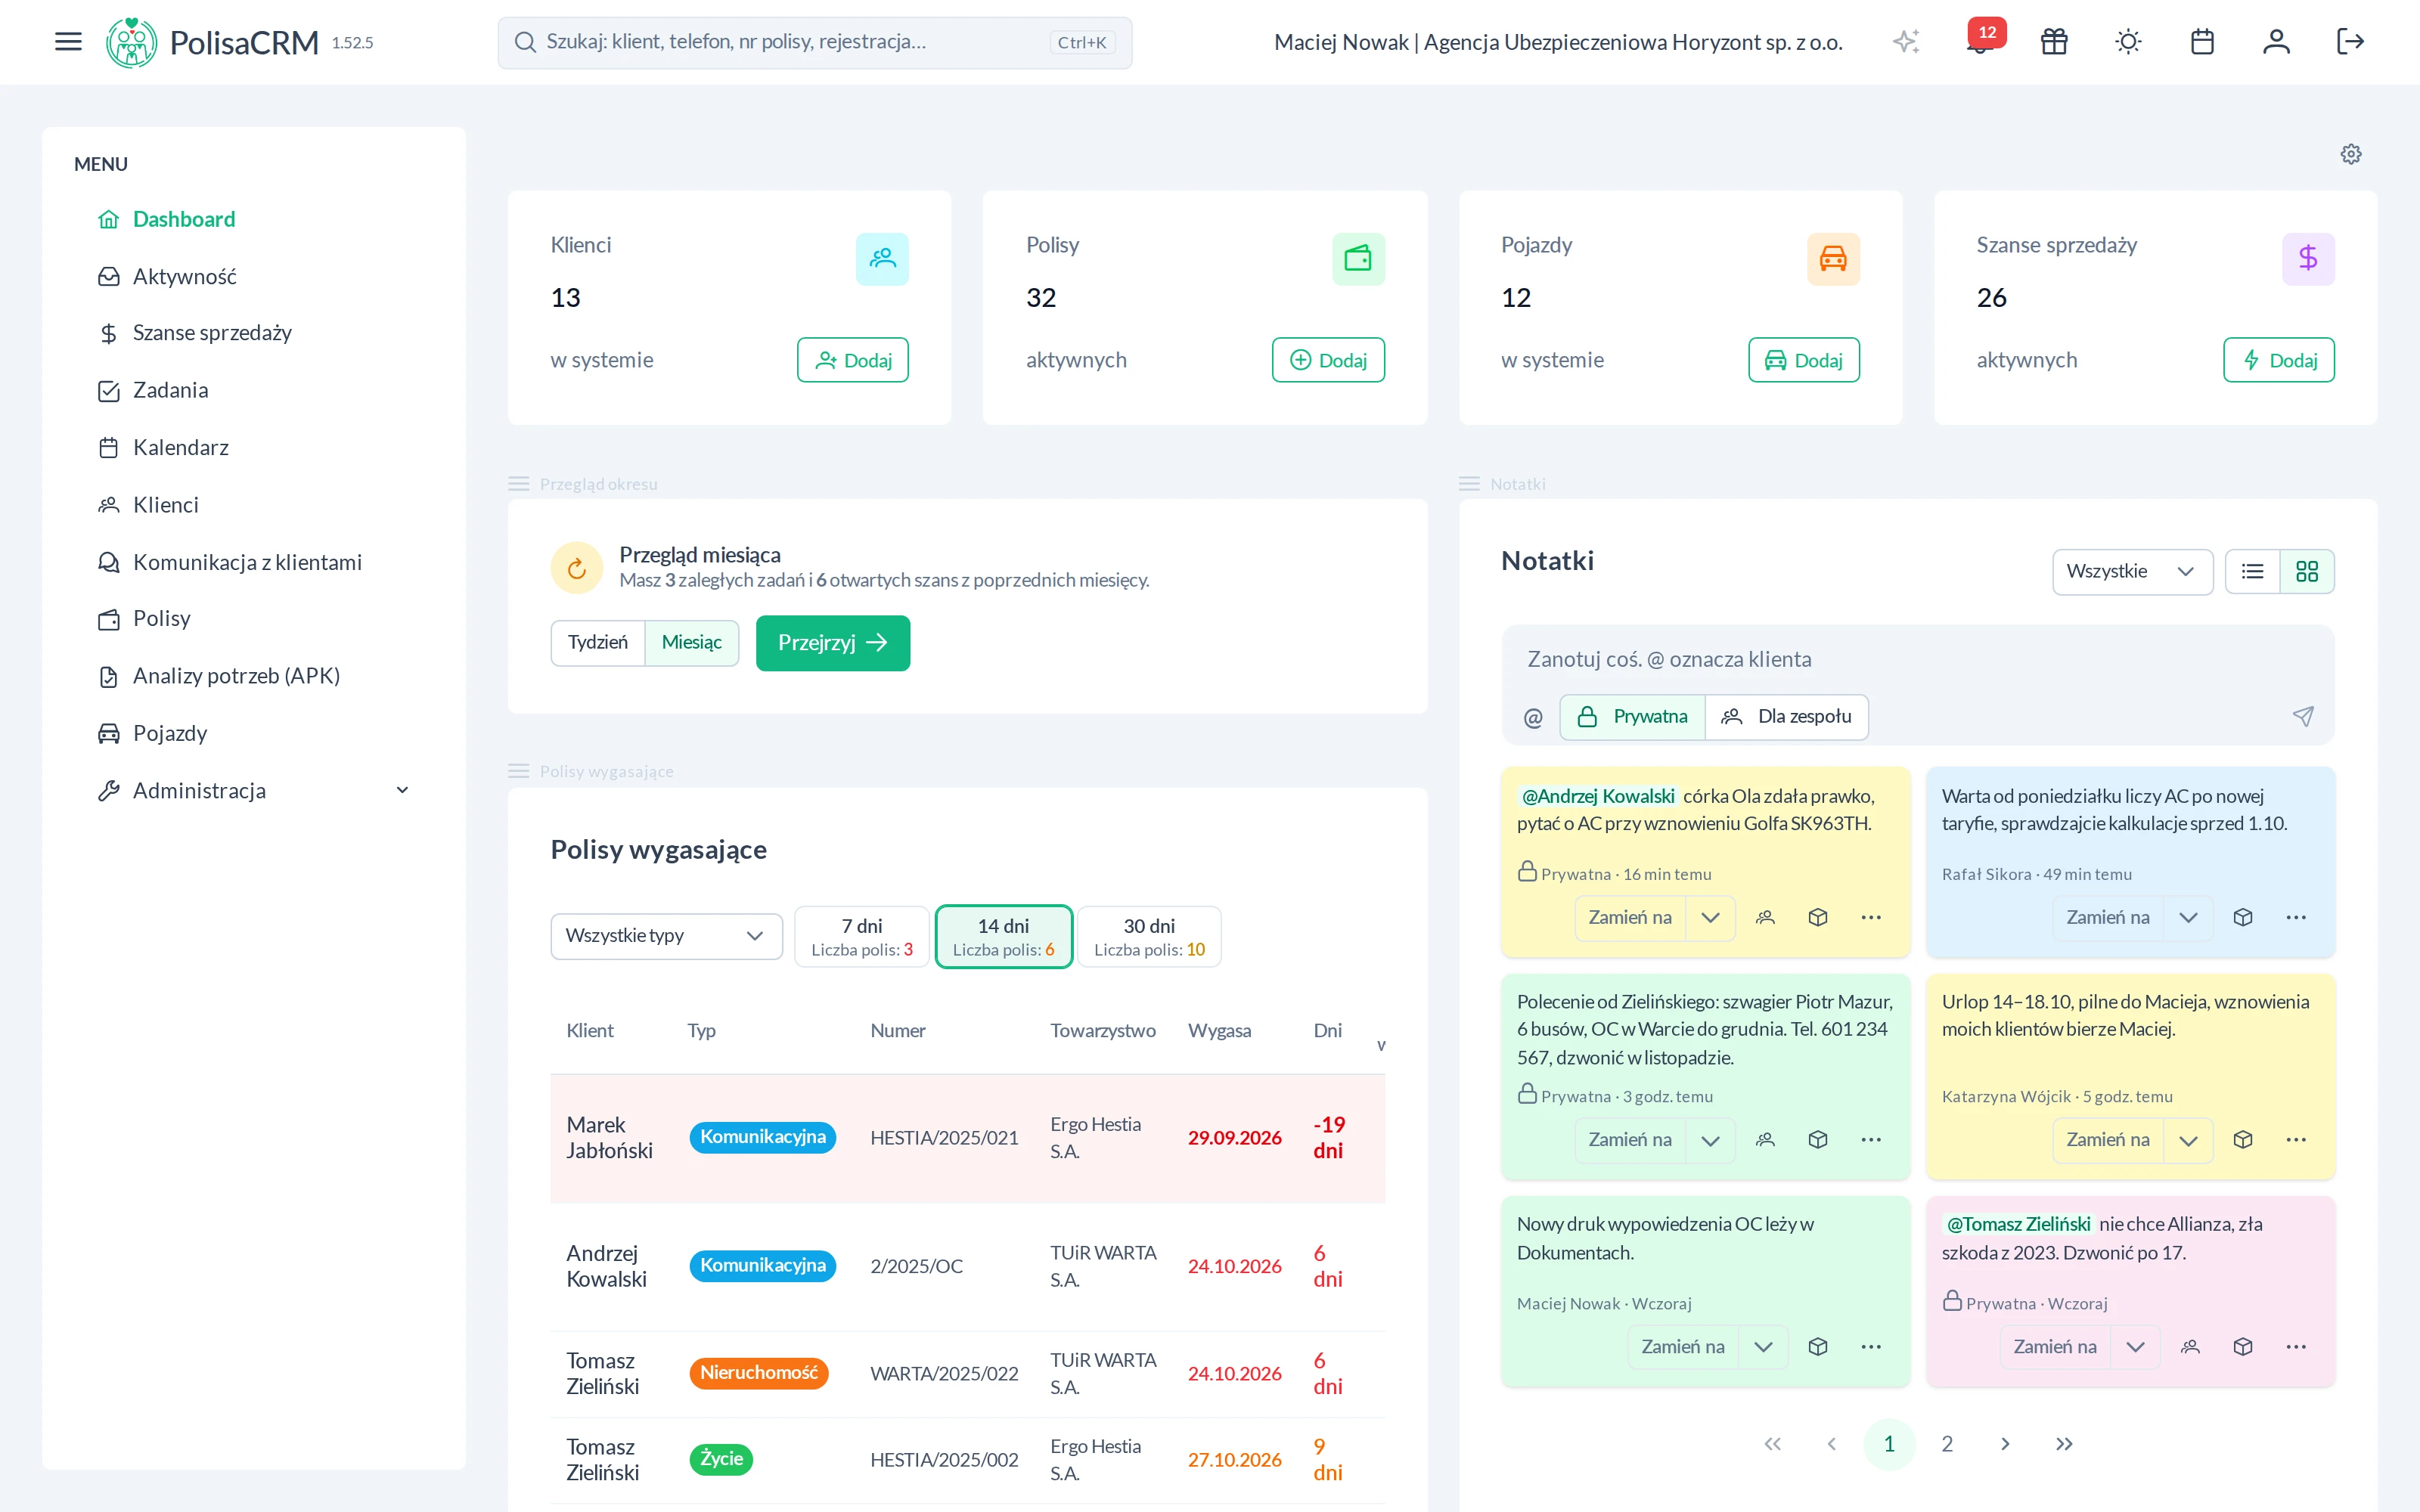Switch notes to list view

2252,571
